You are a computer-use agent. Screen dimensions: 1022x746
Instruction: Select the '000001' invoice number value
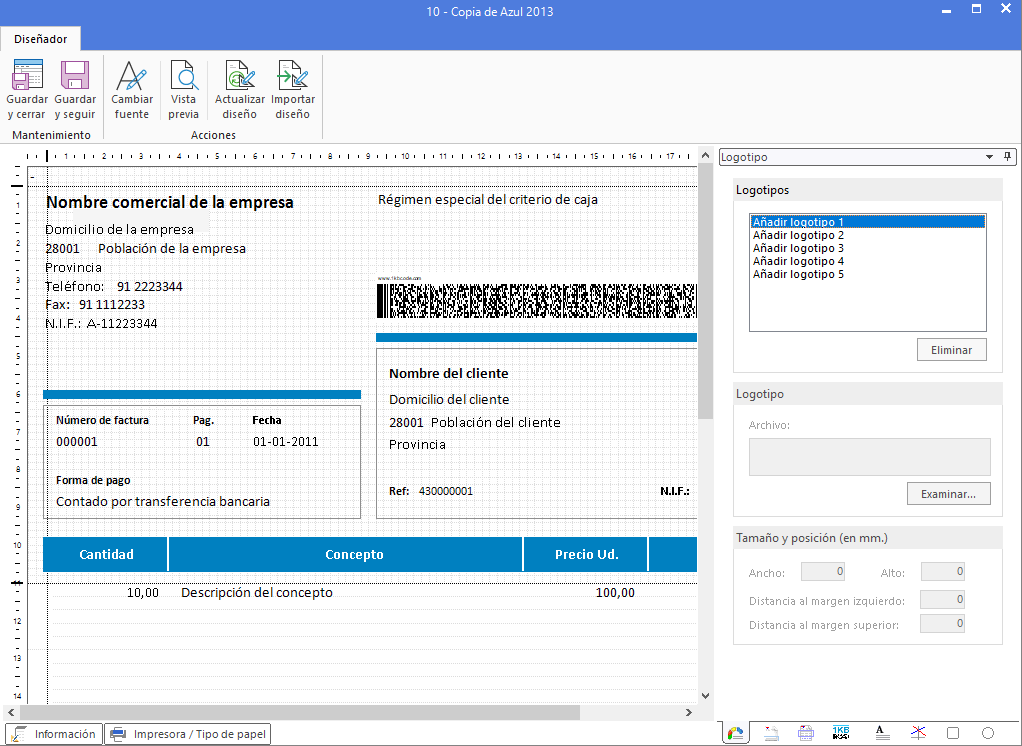(77, 442)
